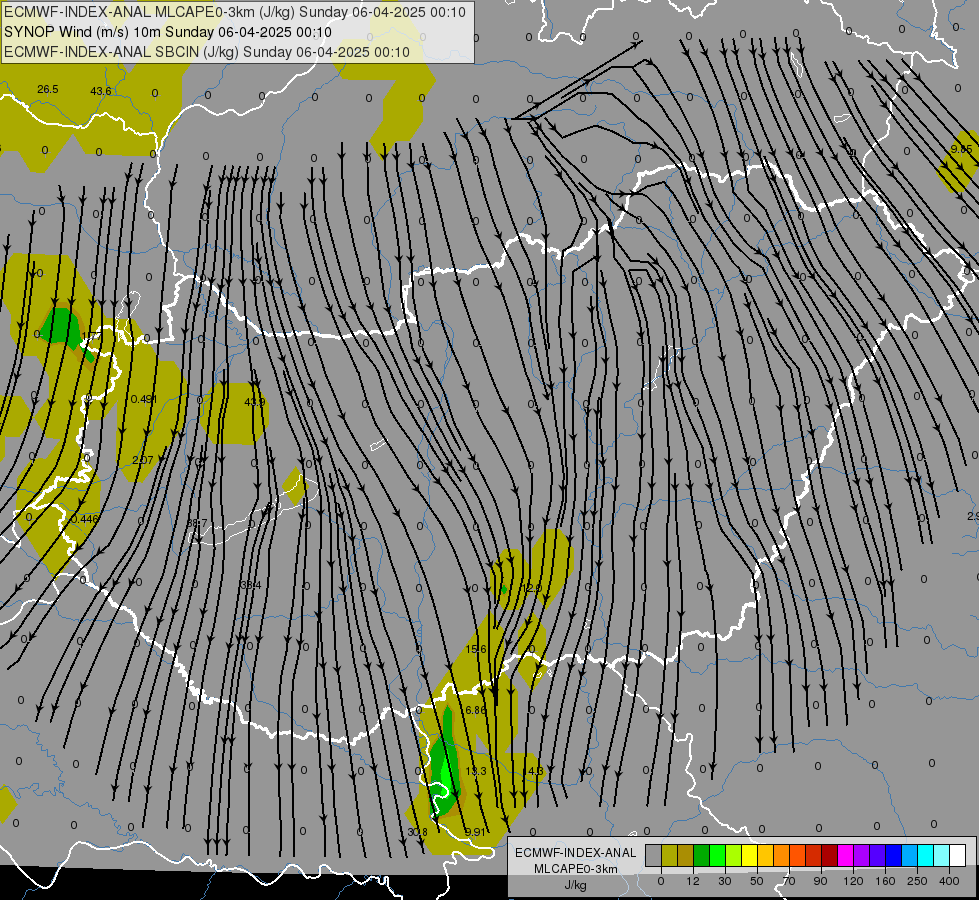This screenshot has width=979, height=900.
Task: Pick the dark green legend swatch
Action: coord(702,855)
